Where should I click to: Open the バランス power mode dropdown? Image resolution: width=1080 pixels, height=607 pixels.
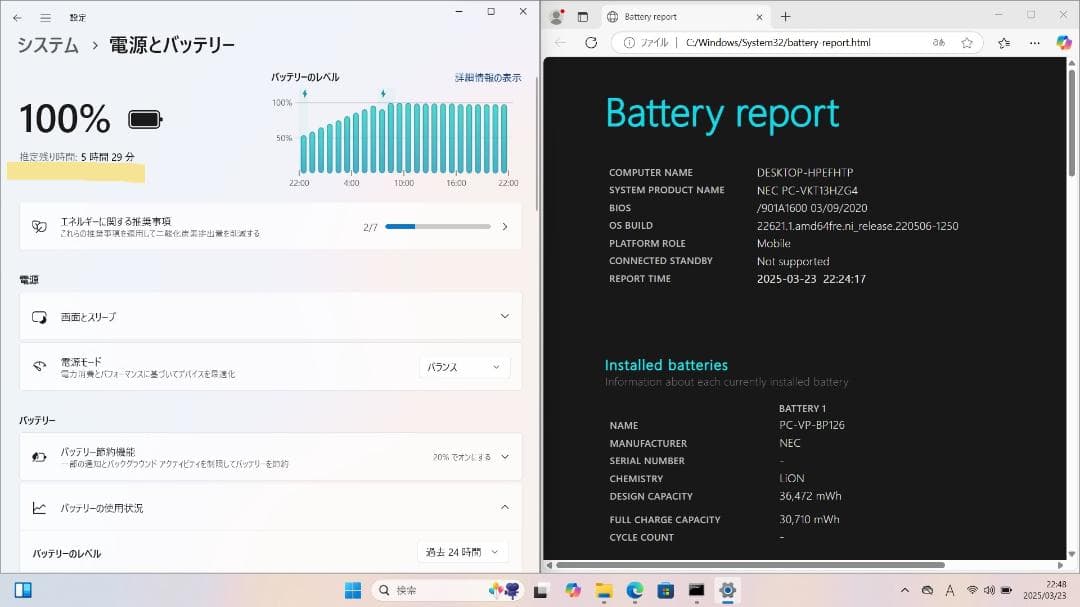point(463,367)
